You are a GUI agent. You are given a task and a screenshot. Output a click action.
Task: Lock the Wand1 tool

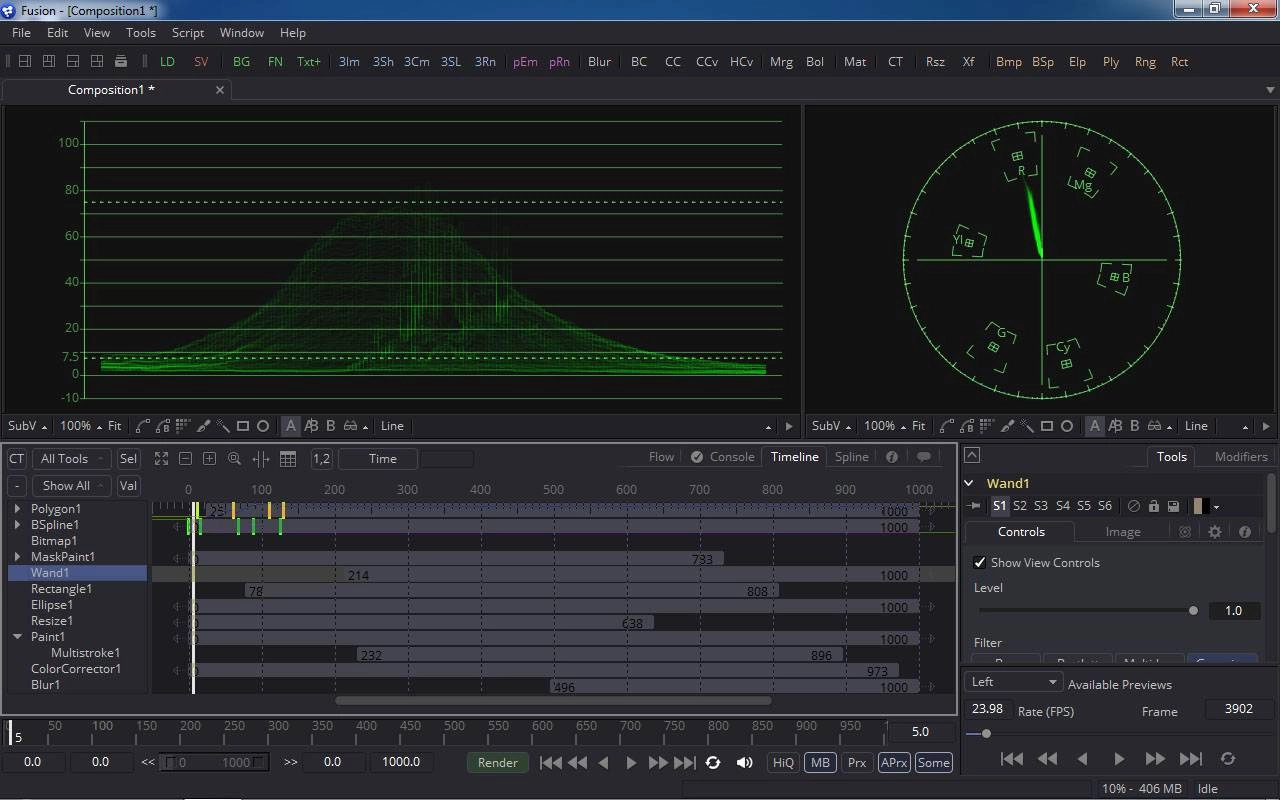click(1153, 506)
